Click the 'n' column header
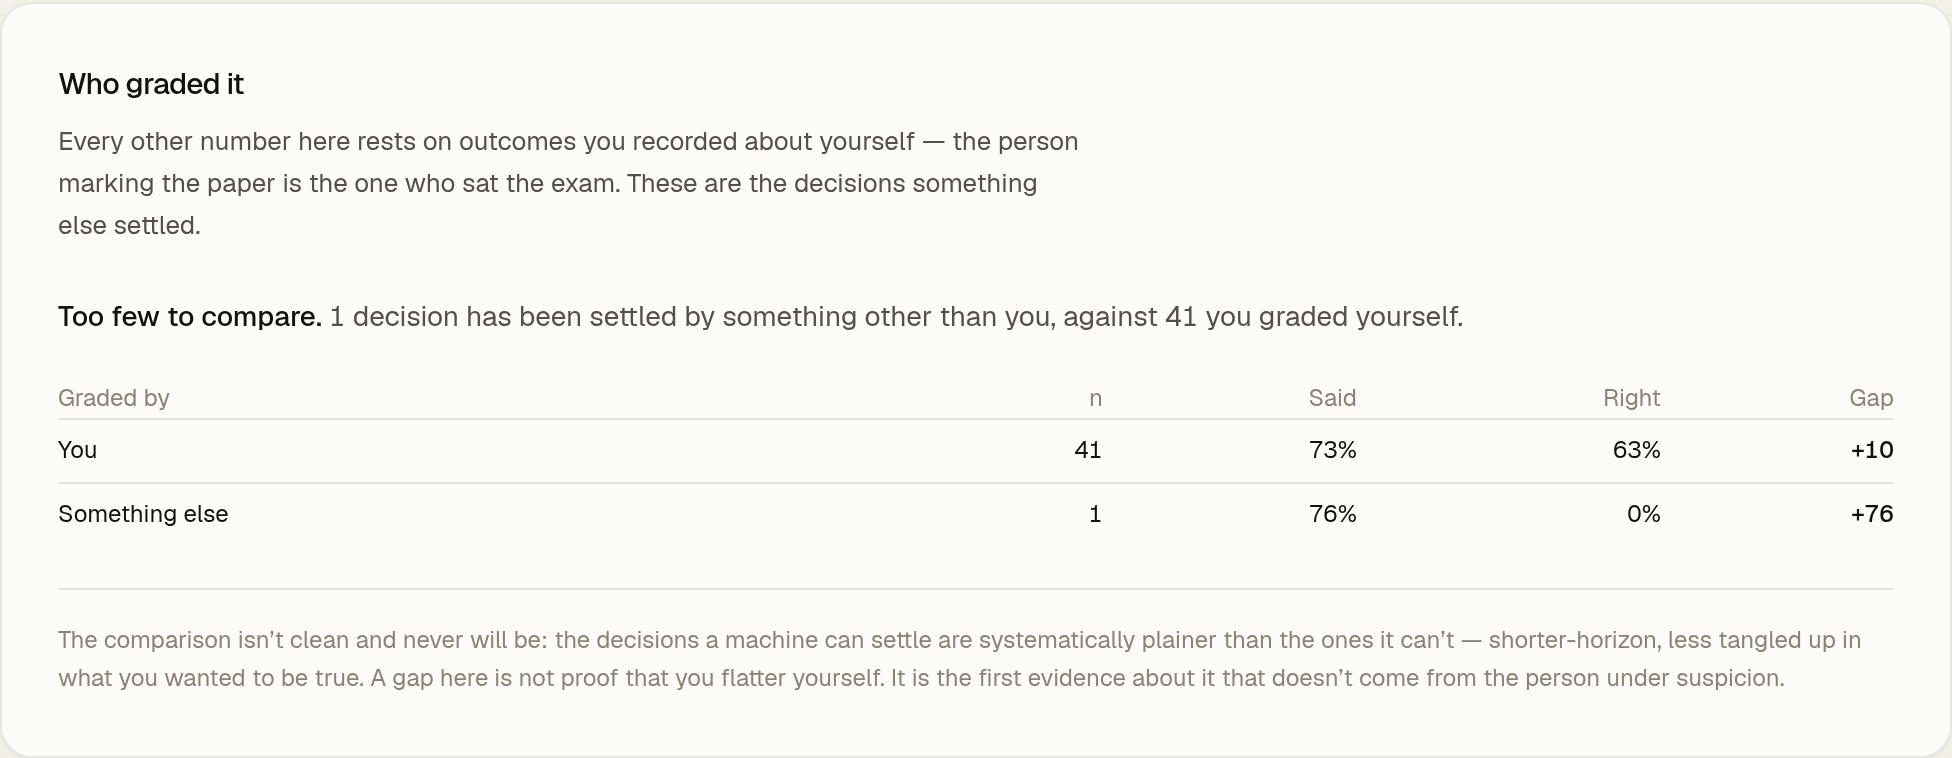The height and width of the screenshot is (758, 1952). (x=1095, y=398)
